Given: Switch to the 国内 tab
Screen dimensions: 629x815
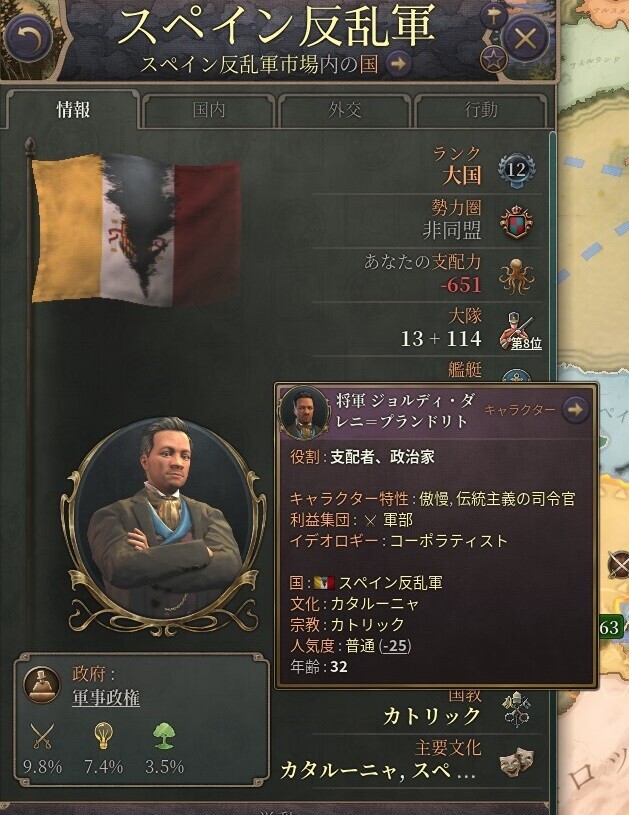Looking at the screenshot, I should pos(208,110).
